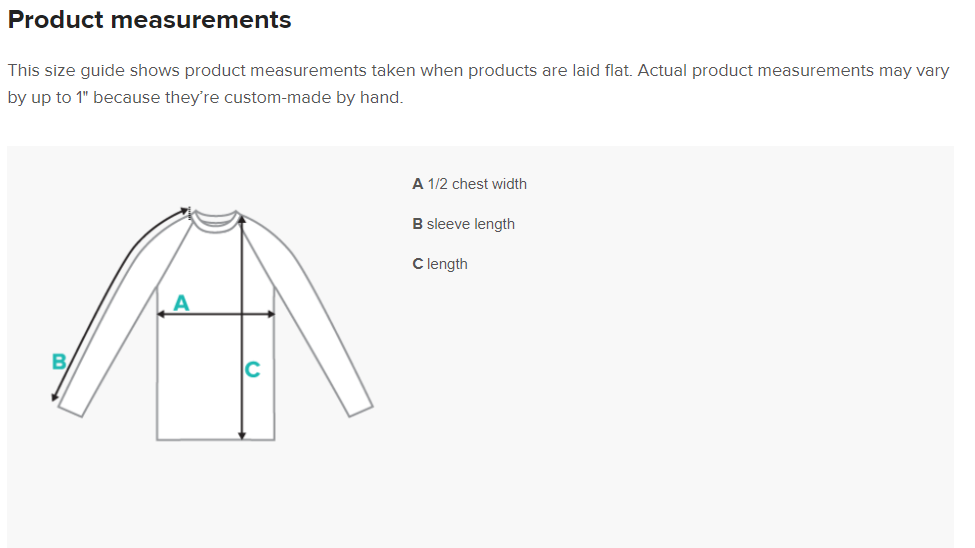Click the bold letter B in legend
975x548 pixels.
pyautogui.click(x=417, y=224)
